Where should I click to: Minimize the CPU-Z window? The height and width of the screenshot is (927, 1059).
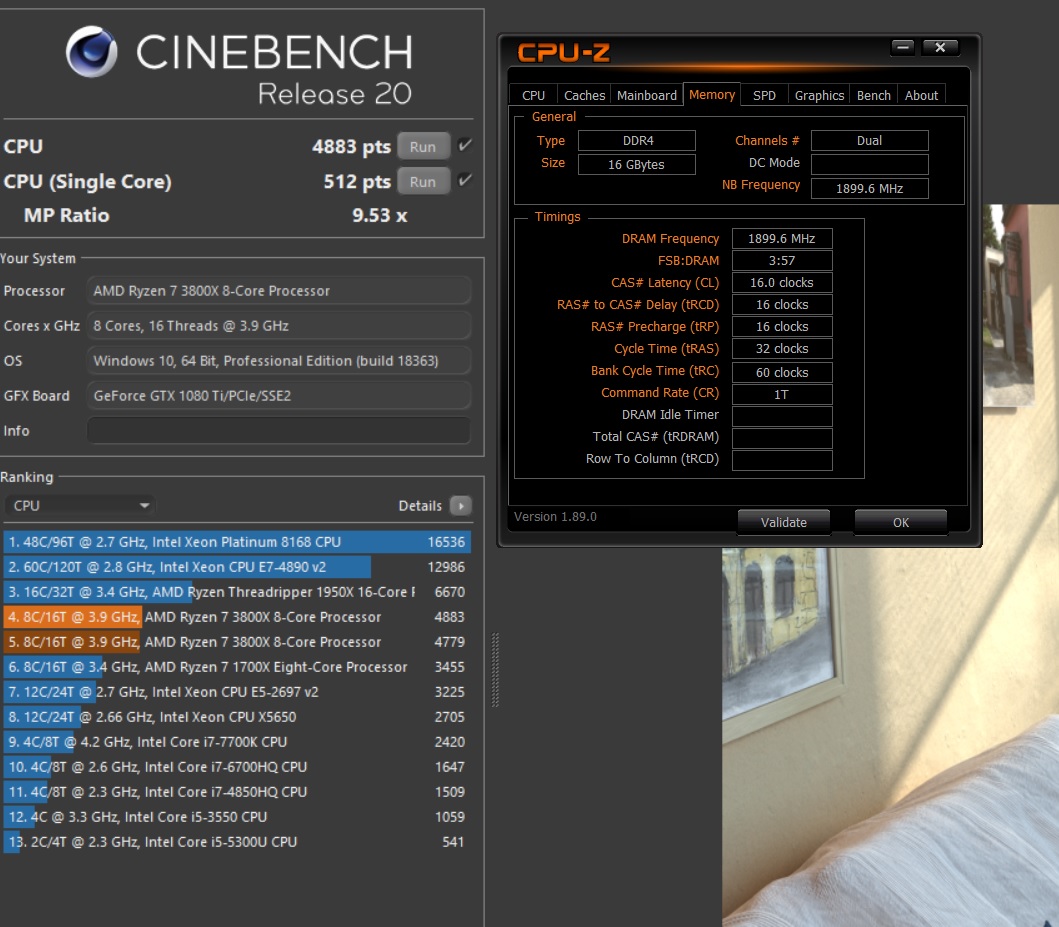pyautogui.click(x=902, y=47)
